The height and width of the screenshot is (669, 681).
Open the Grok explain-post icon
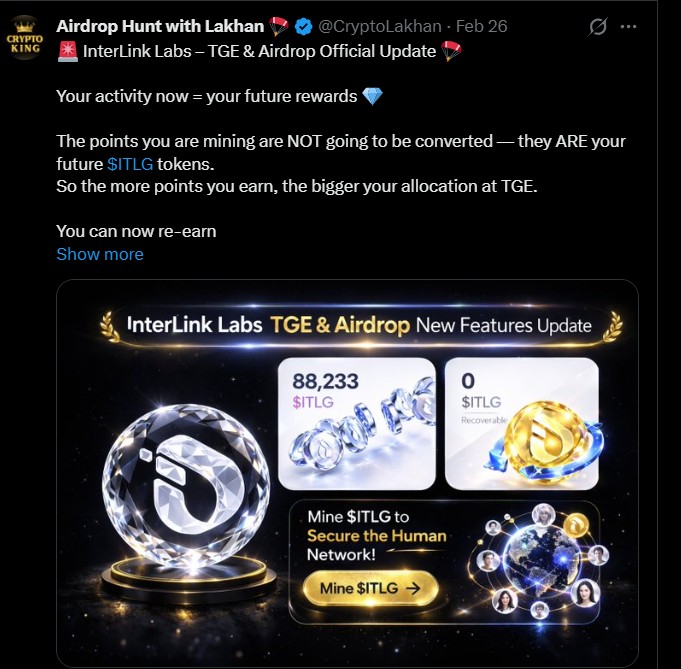tap(598, 27)
